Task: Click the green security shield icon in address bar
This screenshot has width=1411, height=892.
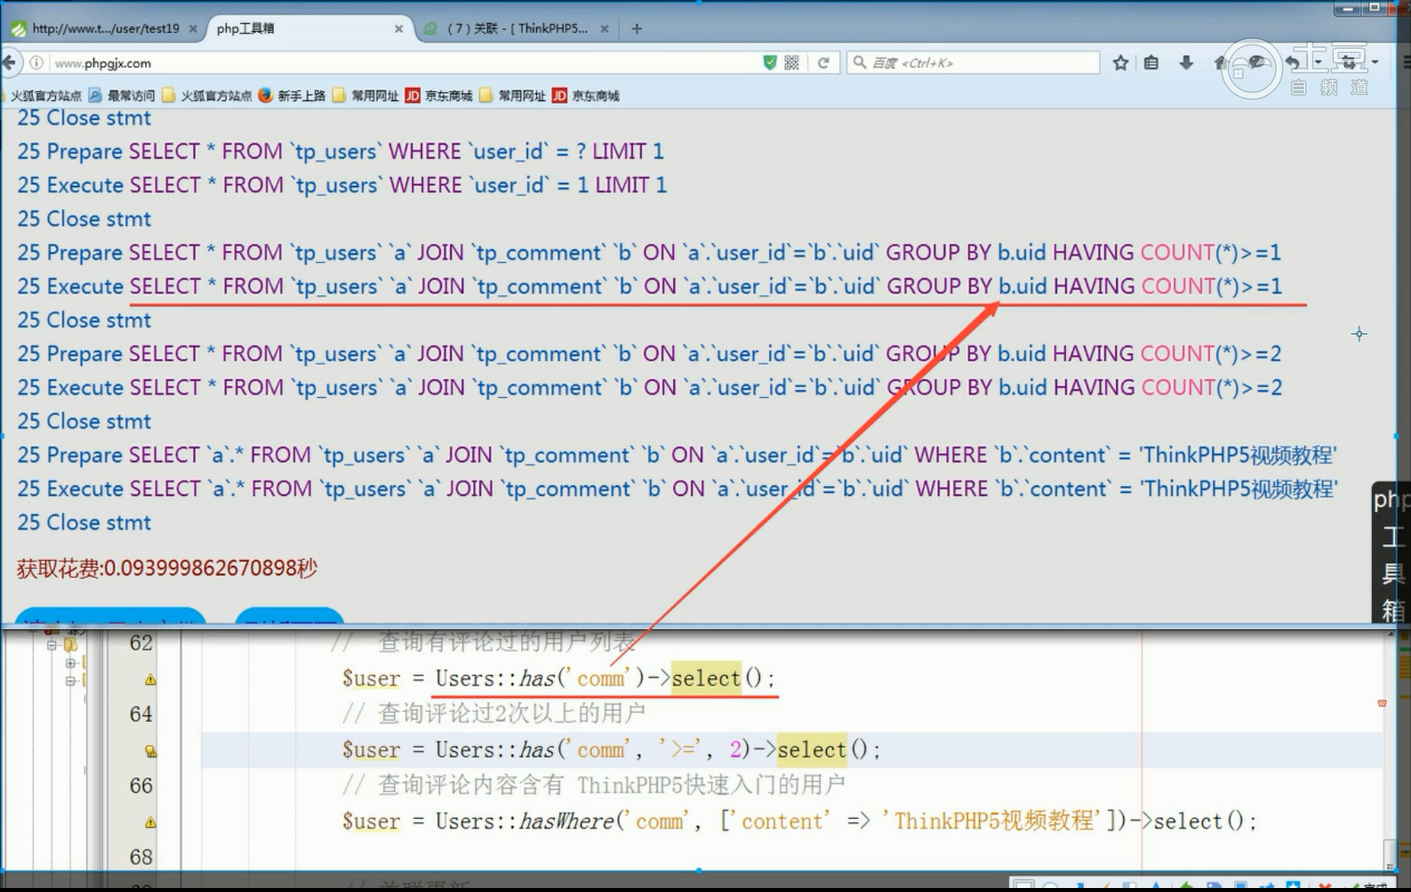Action: 769,62
